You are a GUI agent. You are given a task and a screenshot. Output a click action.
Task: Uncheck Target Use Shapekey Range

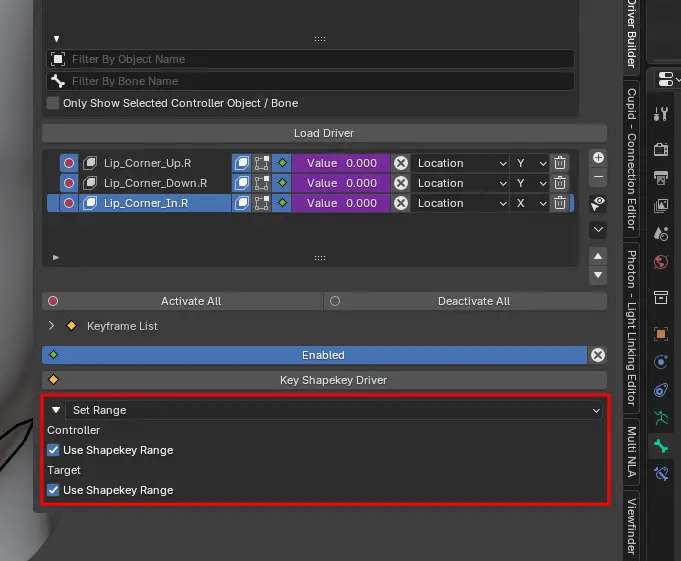click(53, 490)
